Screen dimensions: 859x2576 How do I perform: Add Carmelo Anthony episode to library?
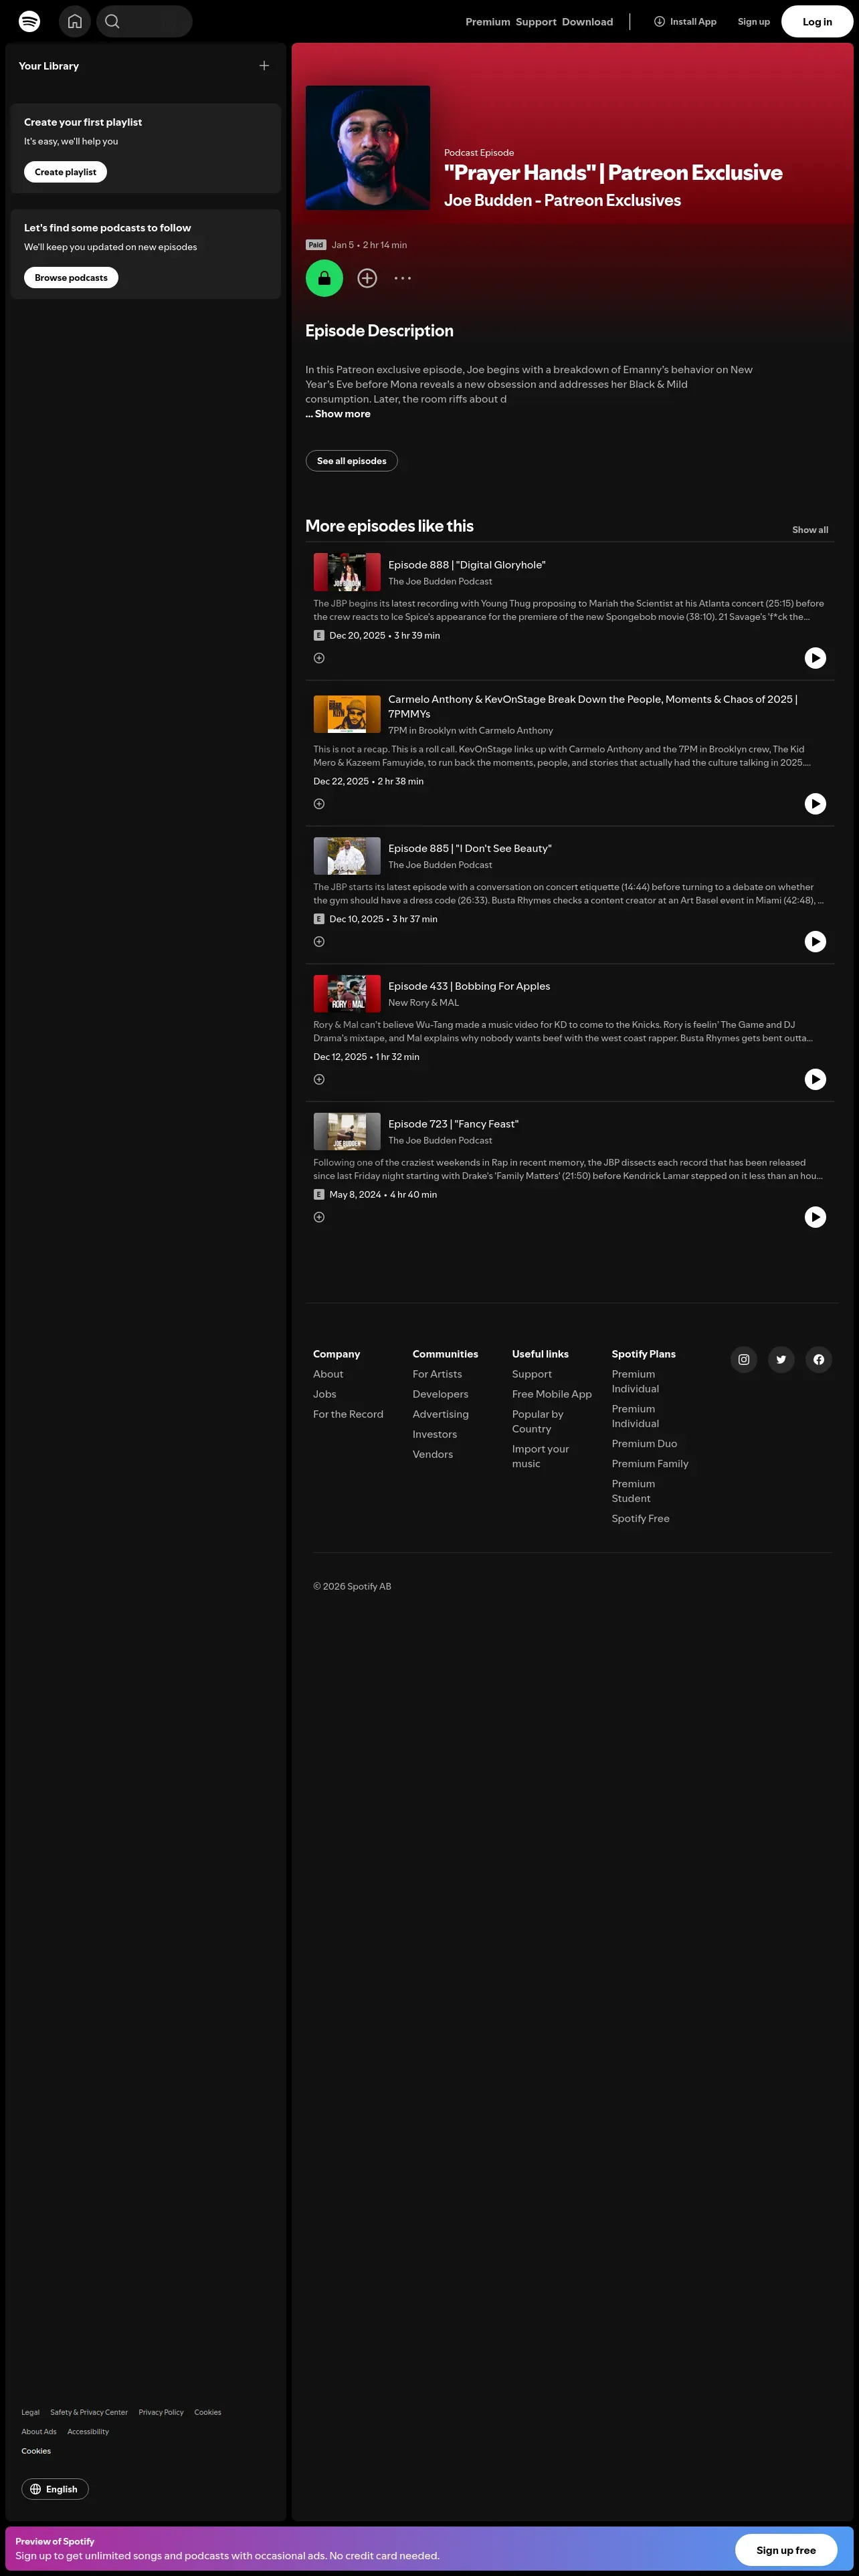(319, 804)
